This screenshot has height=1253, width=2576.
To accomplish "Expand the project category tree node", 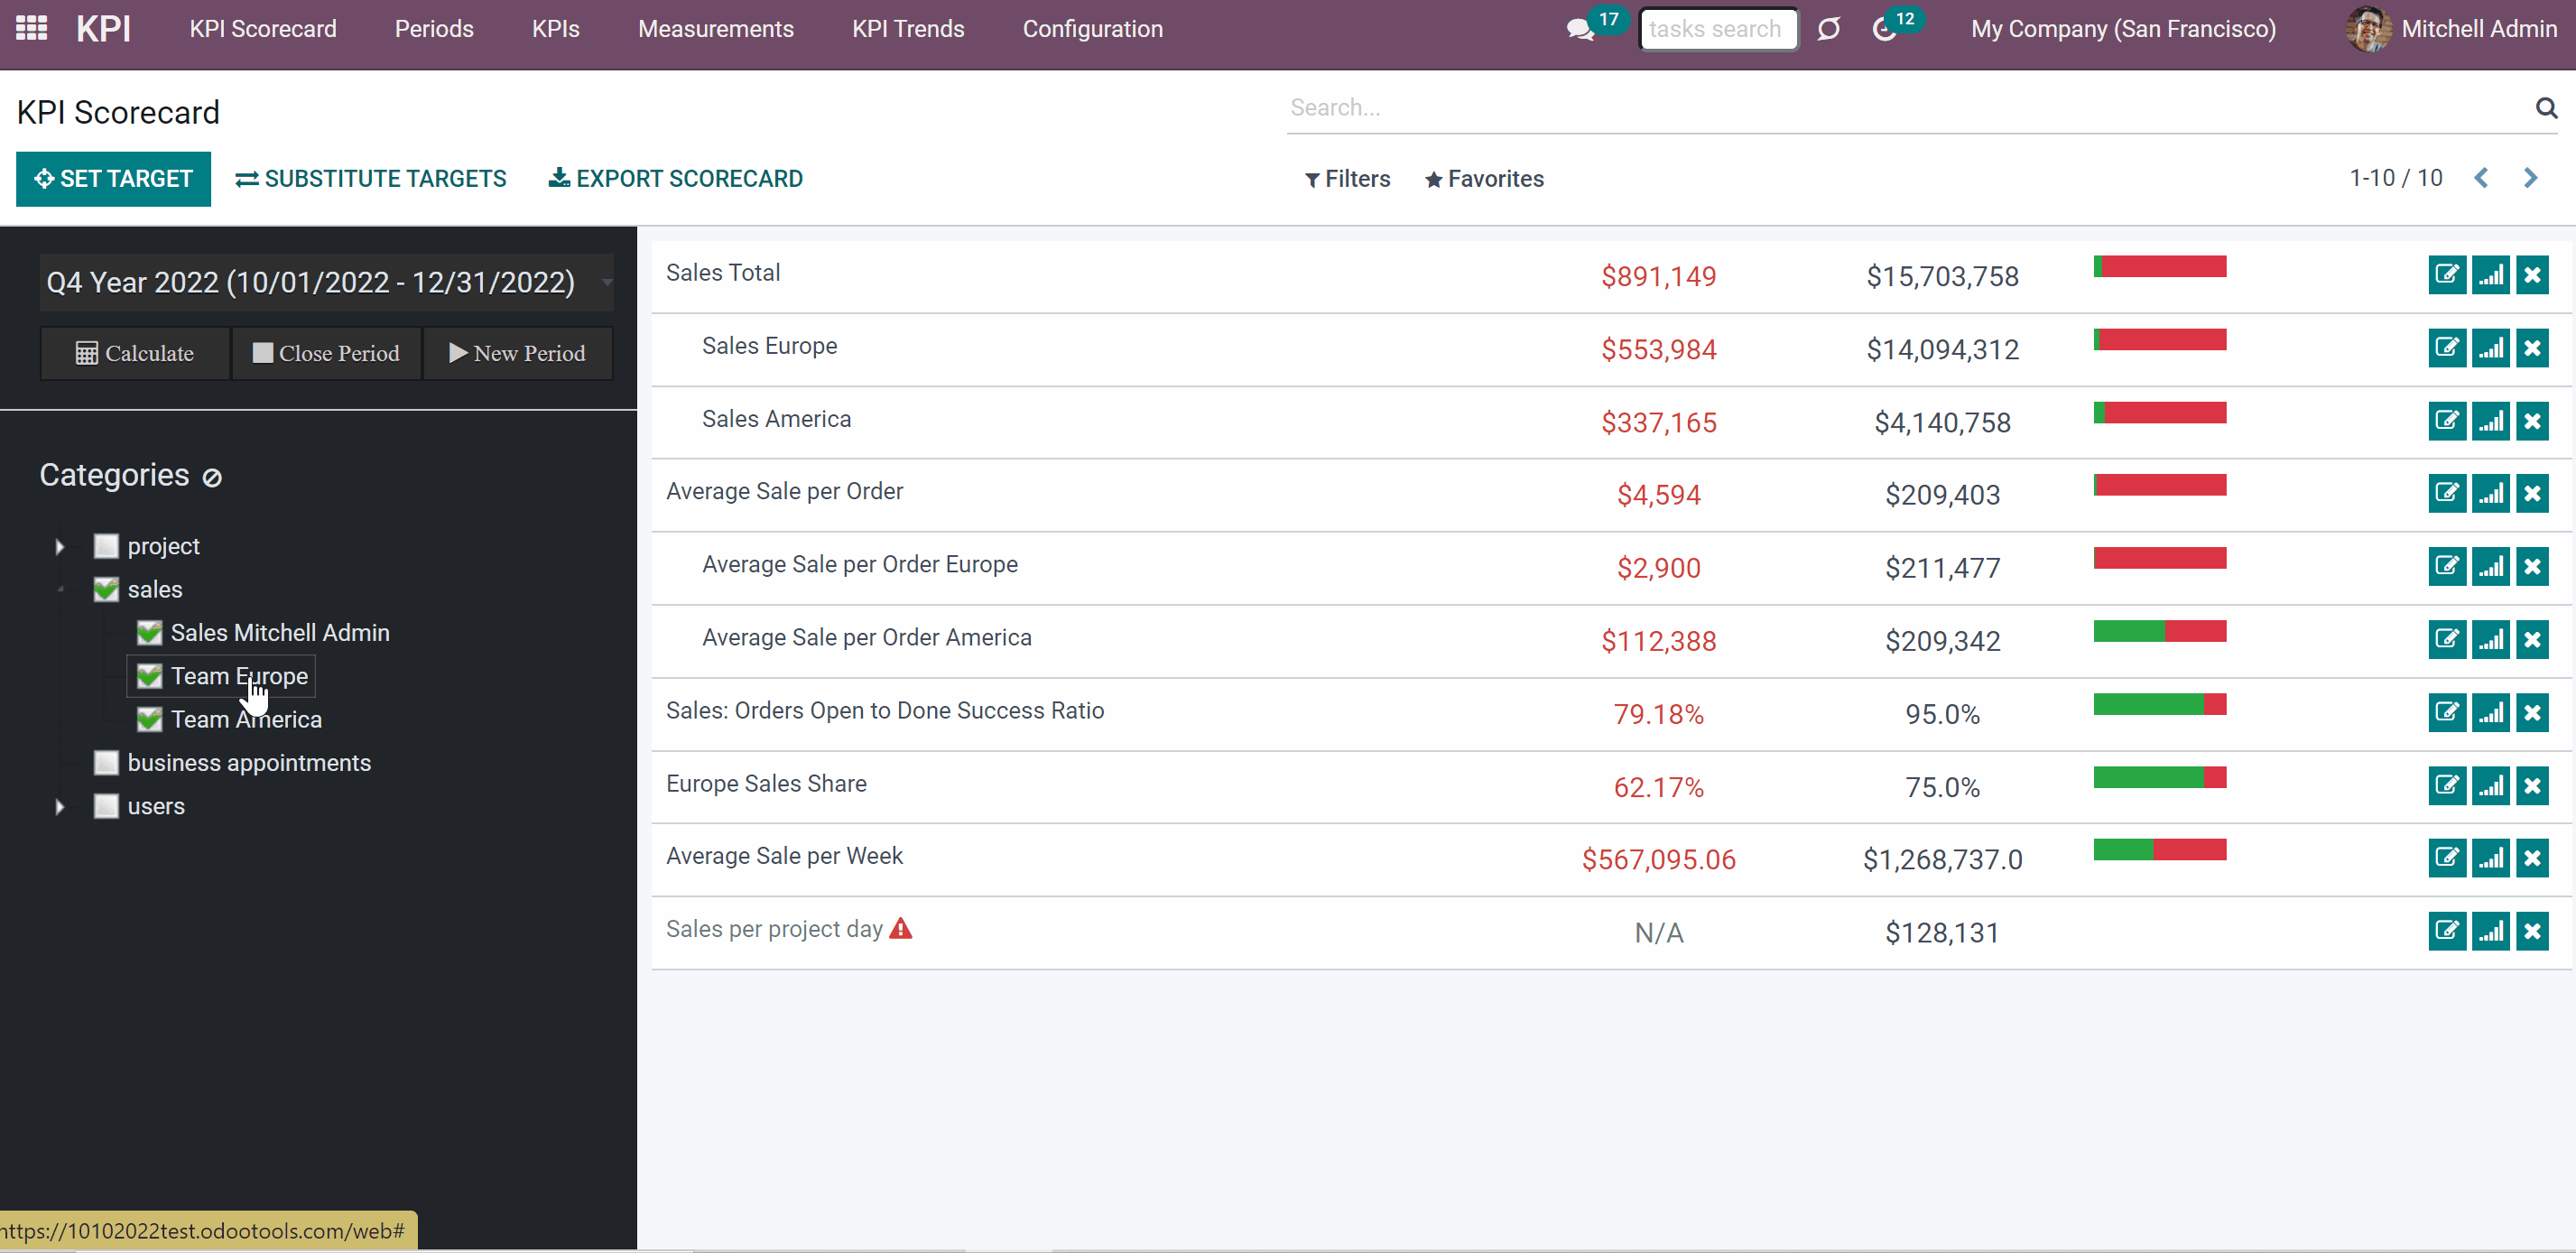I will point(59,546).
